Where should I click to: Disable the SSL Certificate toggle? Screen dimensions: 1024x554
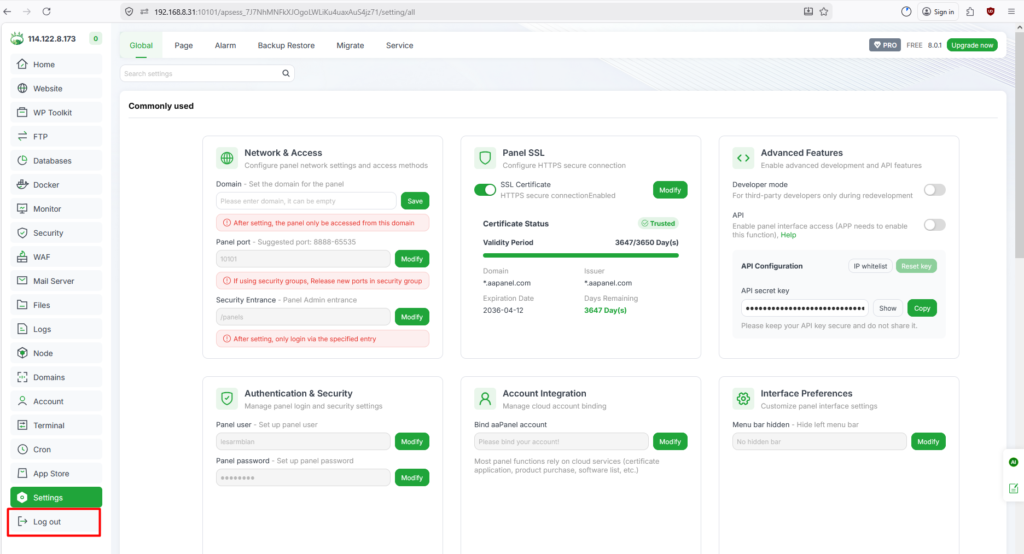pos(485,190)
